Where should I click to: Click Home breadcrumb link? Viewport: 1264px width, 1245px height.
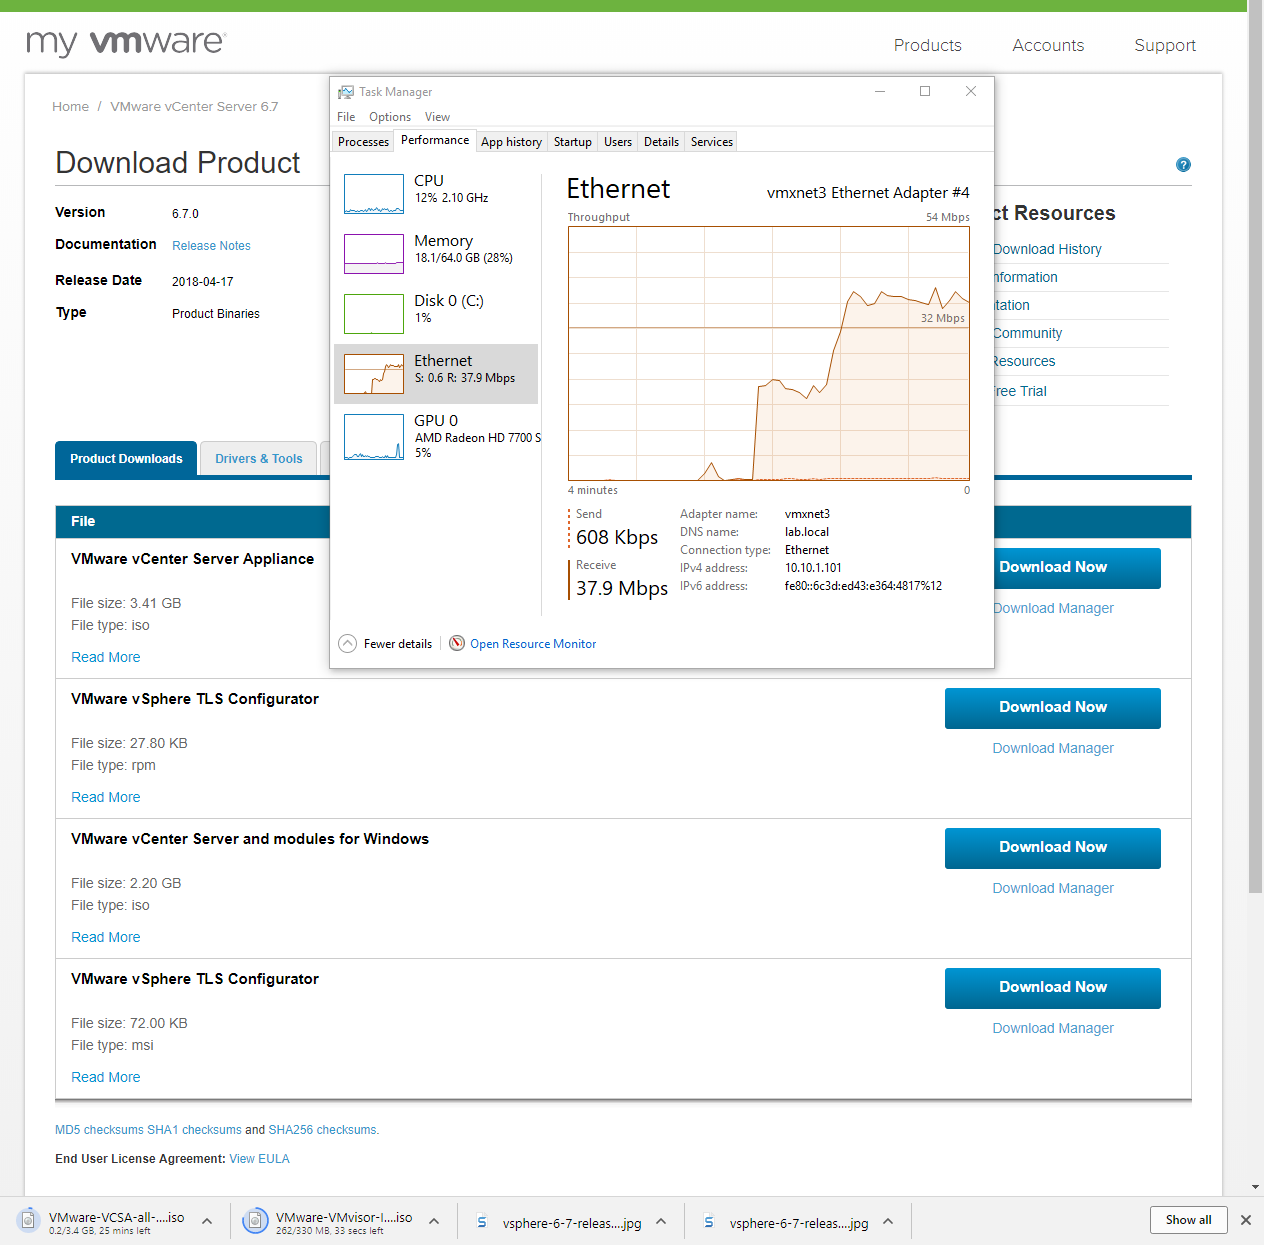pos(70,107)
